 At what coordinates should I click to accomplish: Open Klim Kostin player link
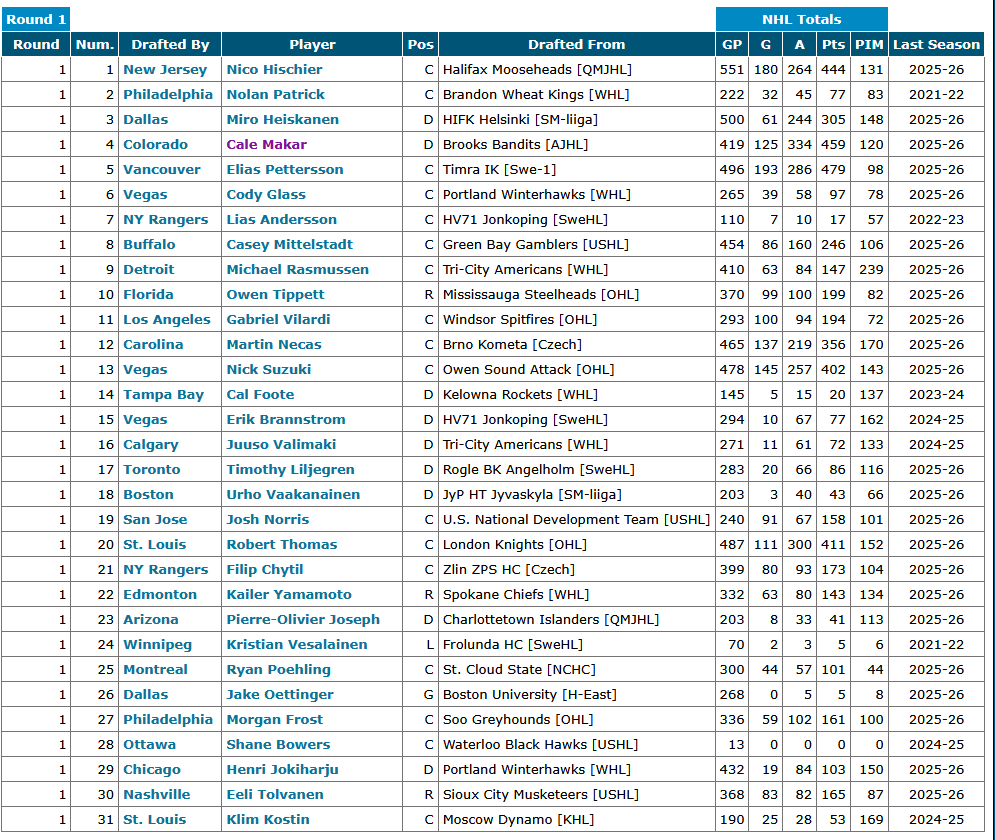268,819
